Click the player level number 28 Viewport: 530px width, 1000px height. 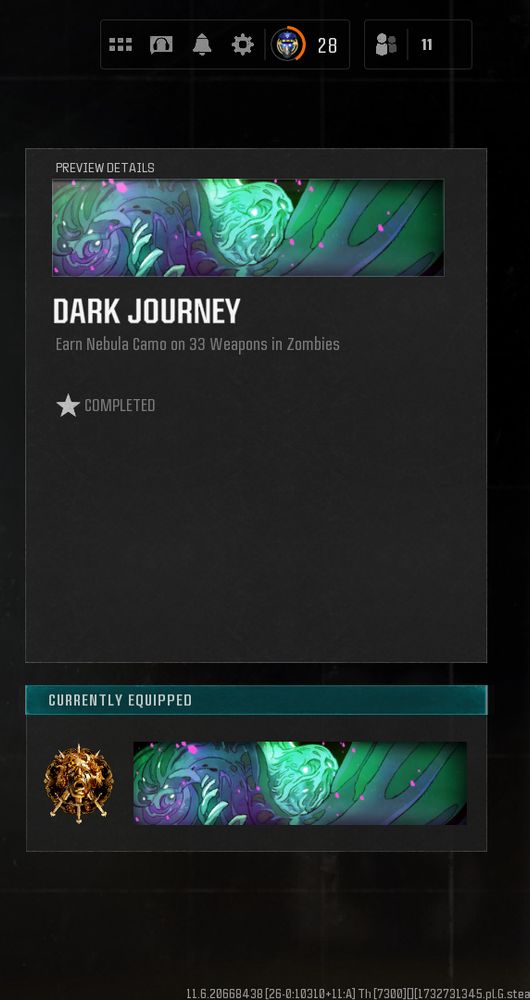327,45
